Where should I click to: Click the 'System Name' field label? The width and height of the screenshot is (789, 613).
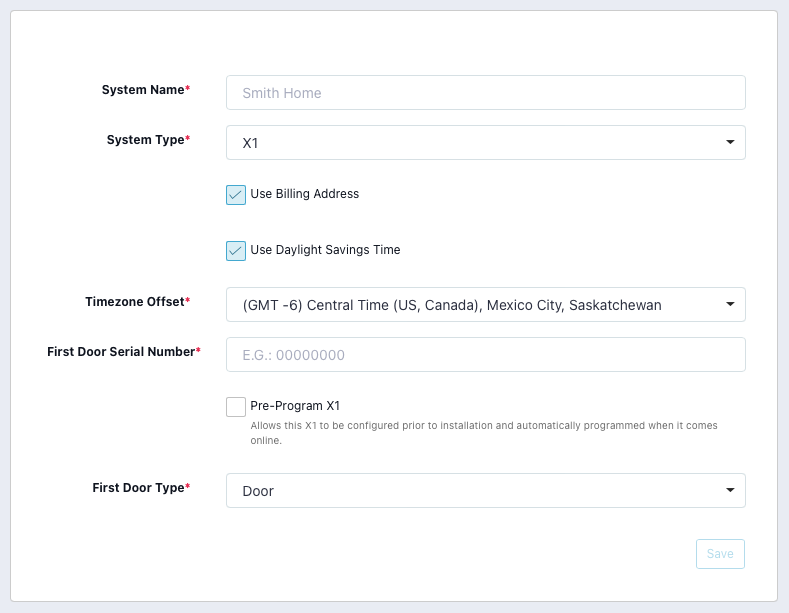coord(143,90)
